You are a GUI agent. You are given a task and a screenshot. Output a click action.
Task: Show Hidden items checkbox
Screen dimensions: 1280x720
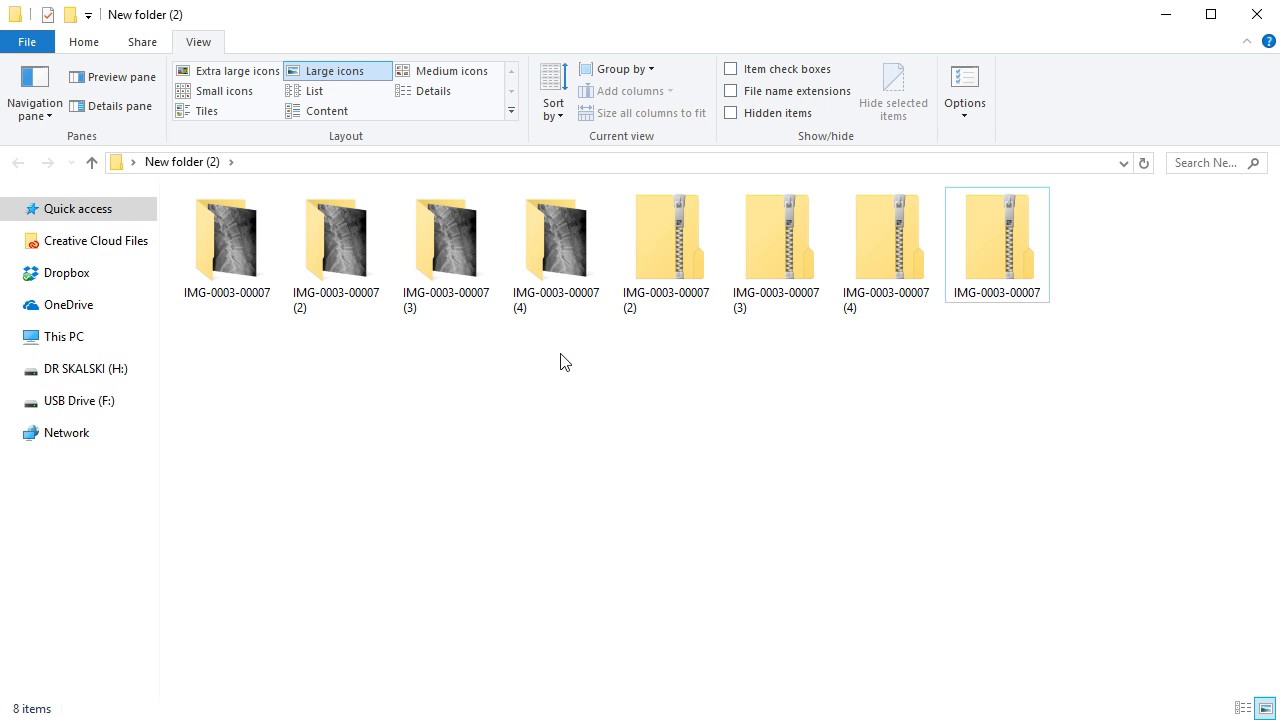tap(731, 113)
